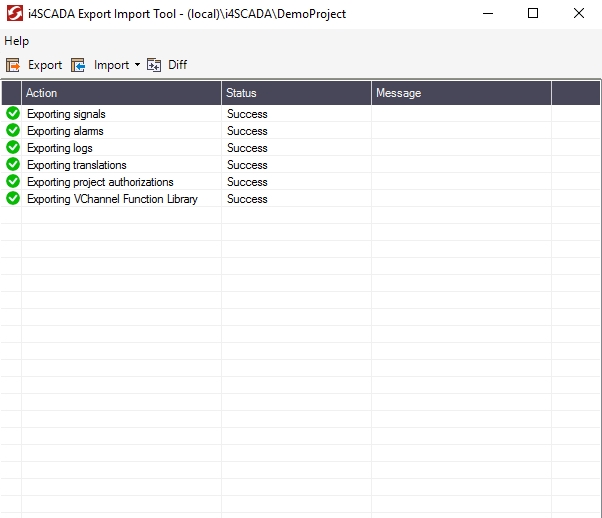
Task: Click the i4SCADA app icon in title bar
Action: (x=14, y=14)
